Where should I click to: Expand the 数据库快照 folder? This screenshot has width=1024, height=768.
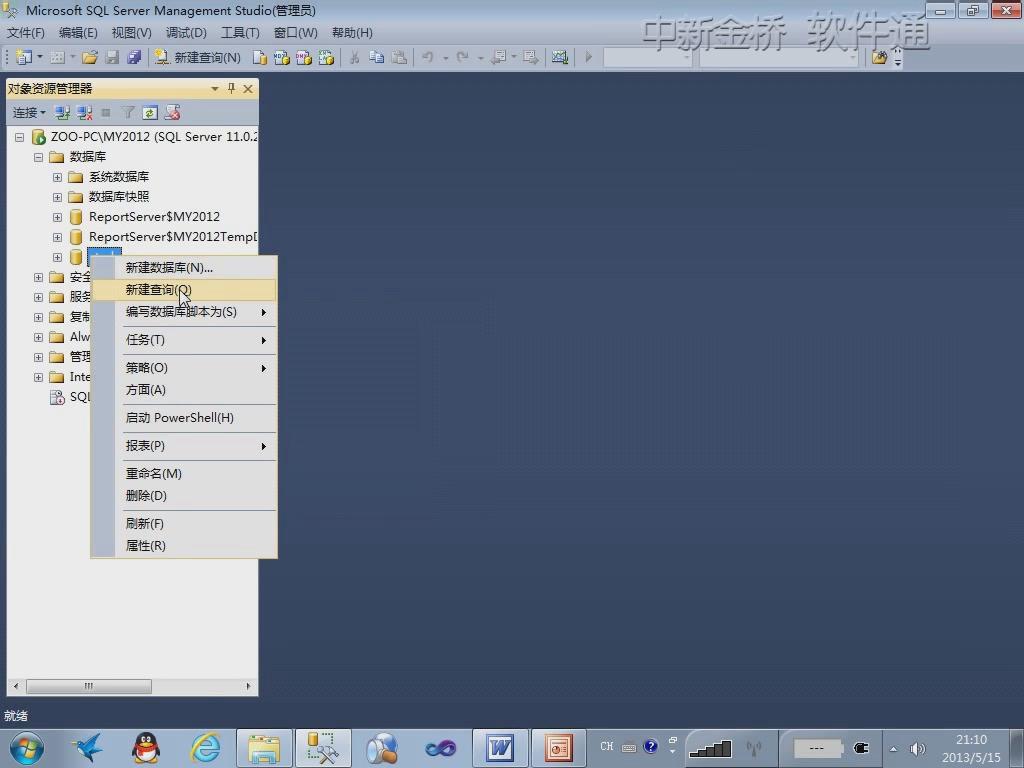57,197
